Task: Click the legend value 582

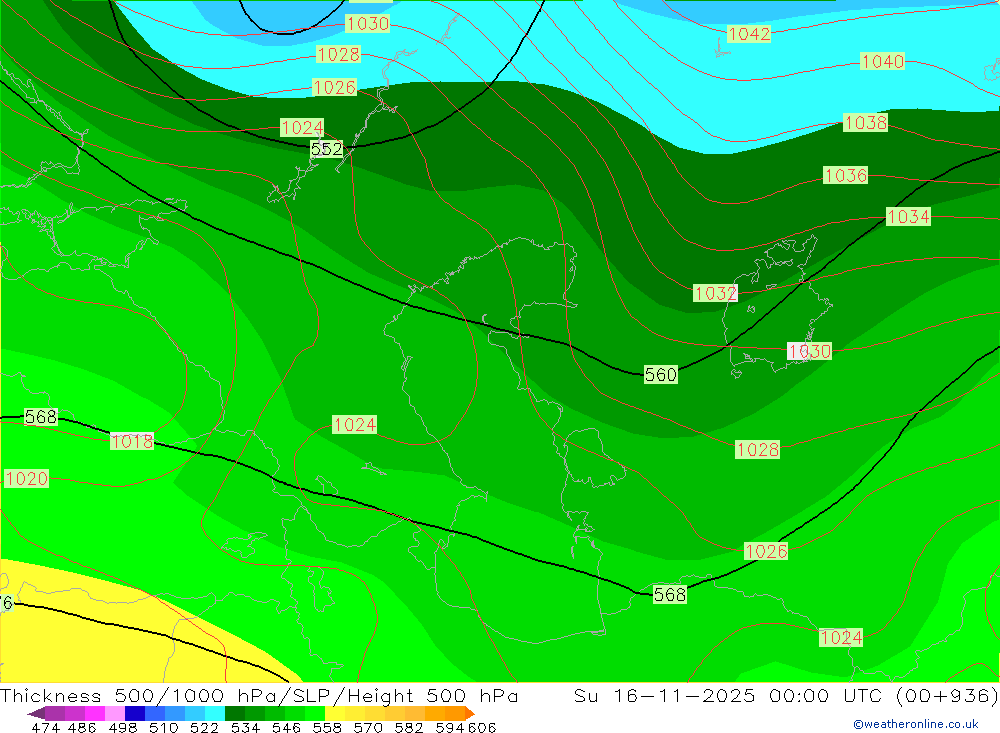Action: click(408, 728)
